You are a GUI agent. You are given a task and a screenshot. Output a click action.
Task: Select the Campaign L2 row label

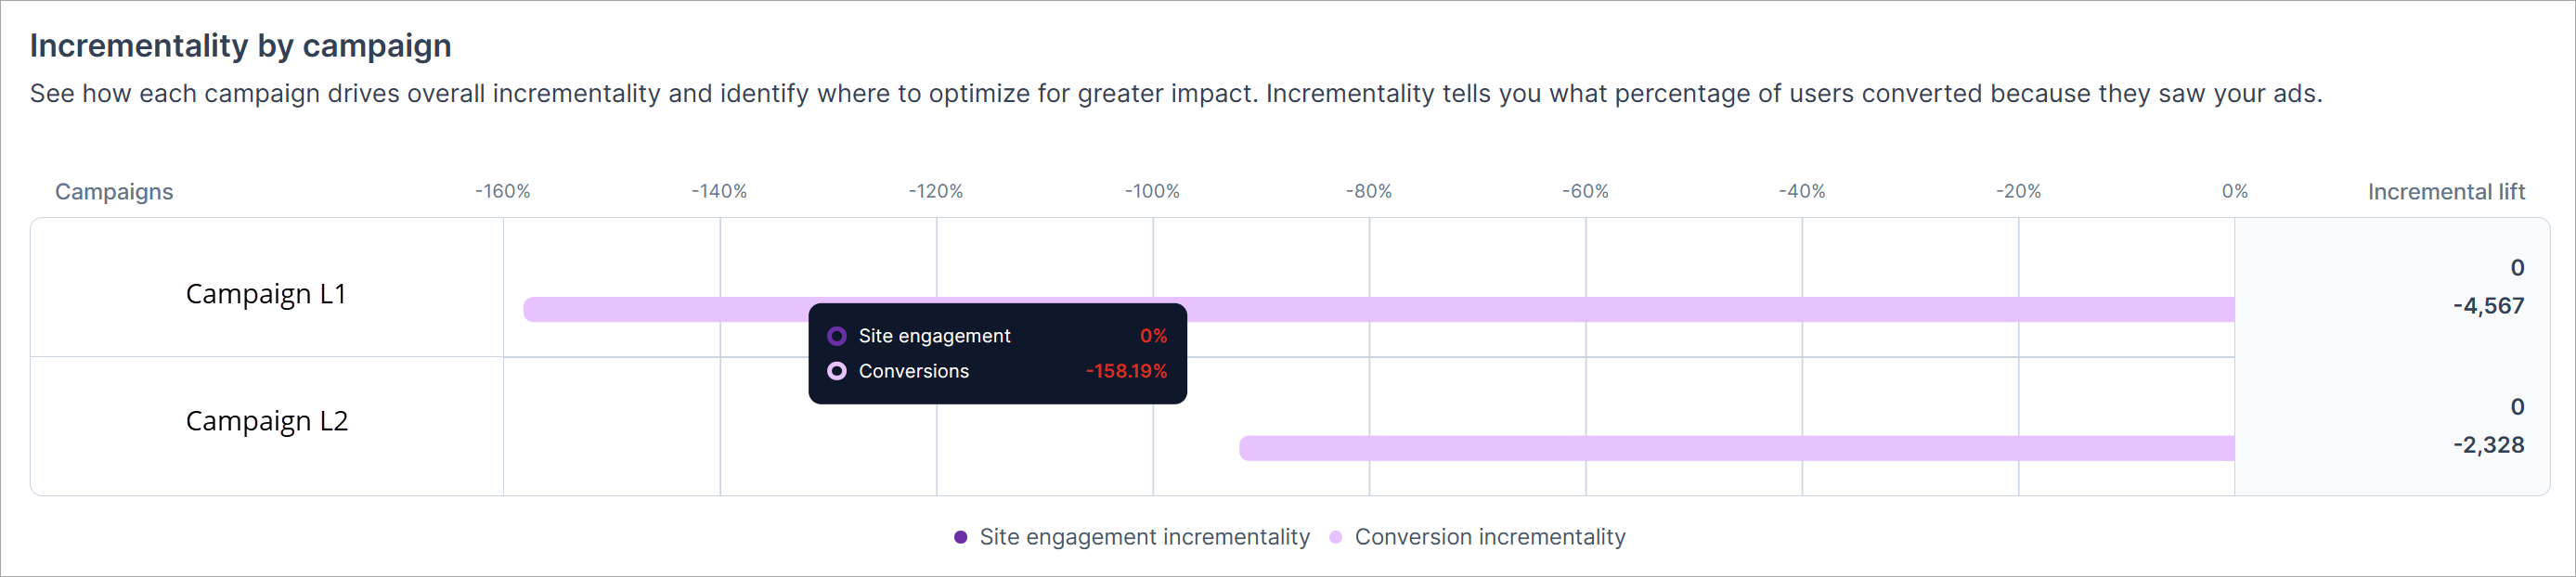(x=267, y=421)
